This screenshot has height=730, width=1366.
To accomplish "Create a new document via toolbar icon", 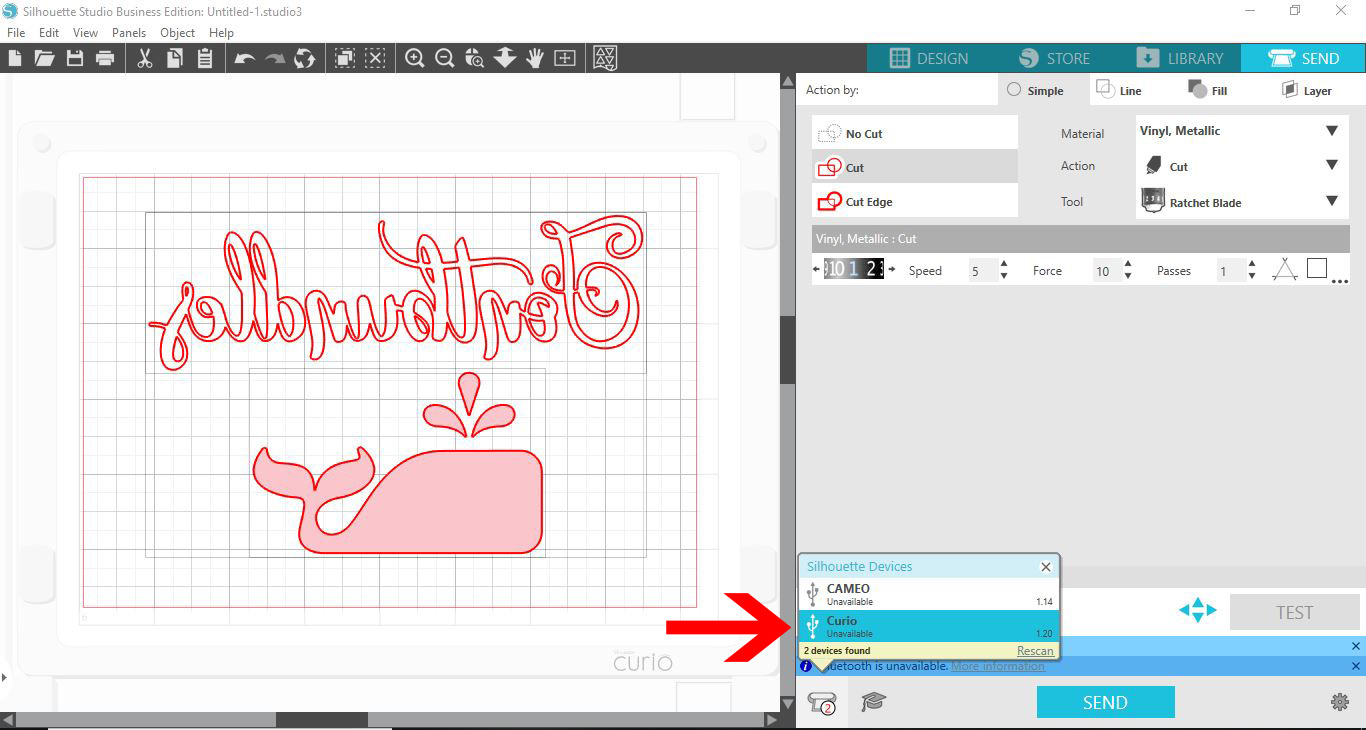I will 15,58.
